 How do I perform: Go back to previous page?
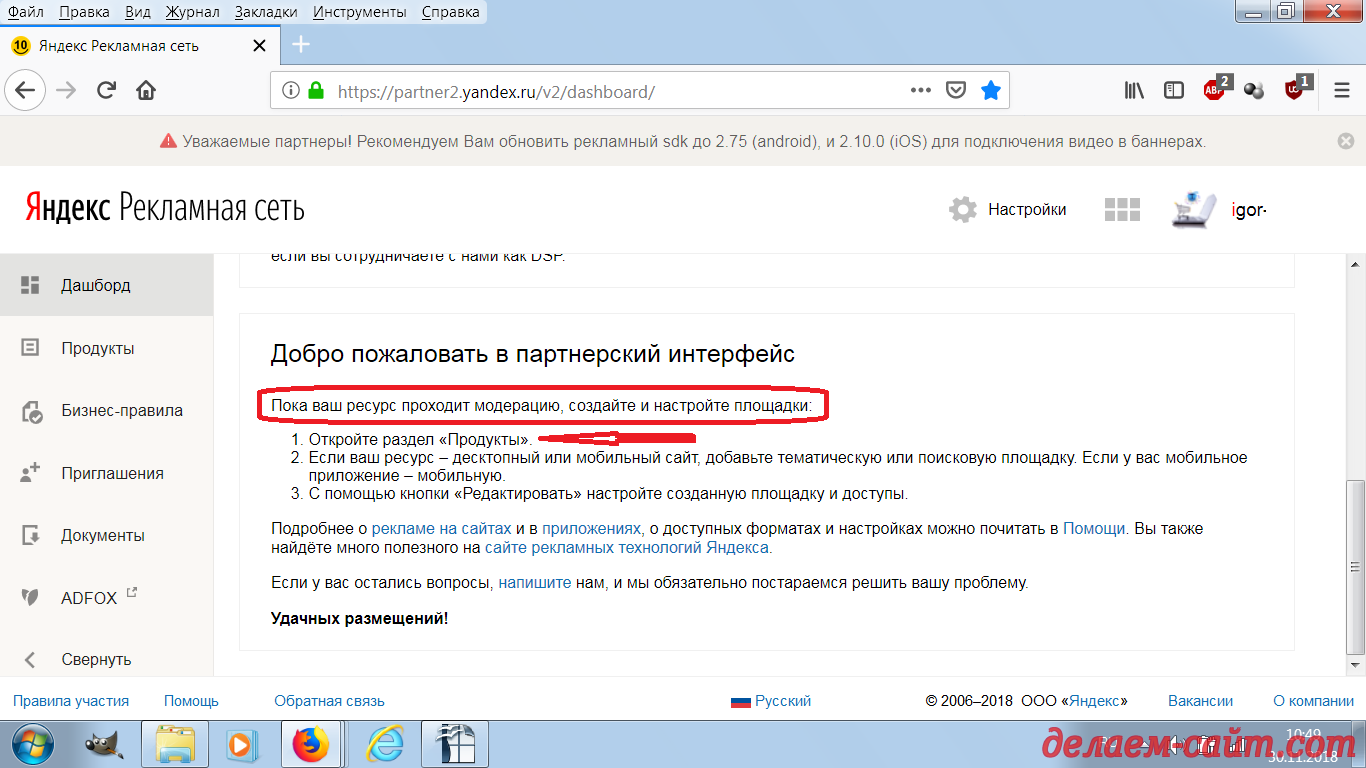click(25, 90)
